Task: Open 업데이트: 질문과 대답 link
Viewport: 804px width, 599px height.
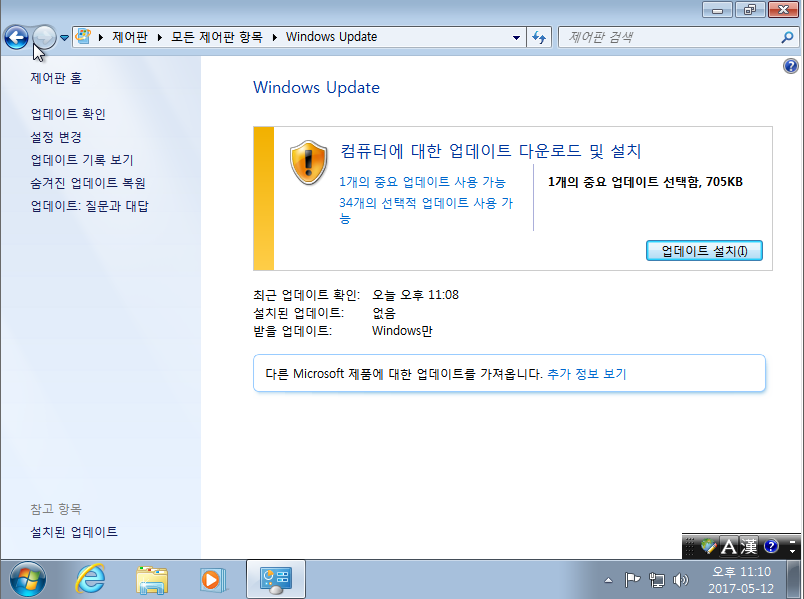Action: tap(90, 206)
